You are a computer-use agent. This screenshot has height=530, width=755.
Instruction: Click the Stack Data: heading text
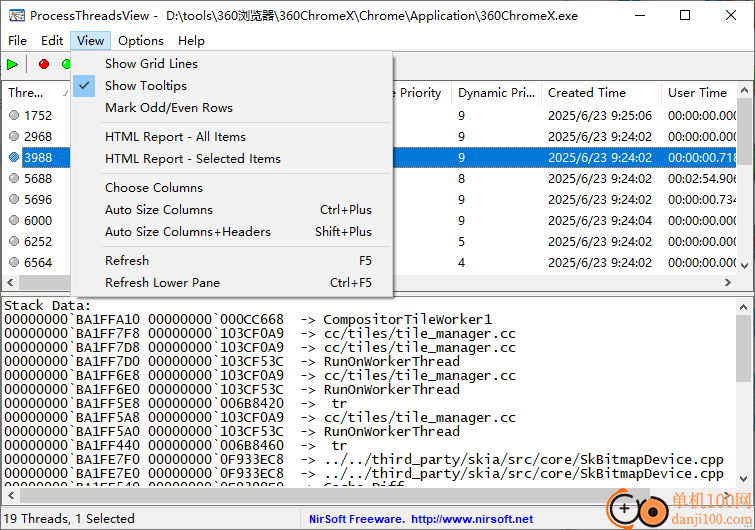(47, 306)
